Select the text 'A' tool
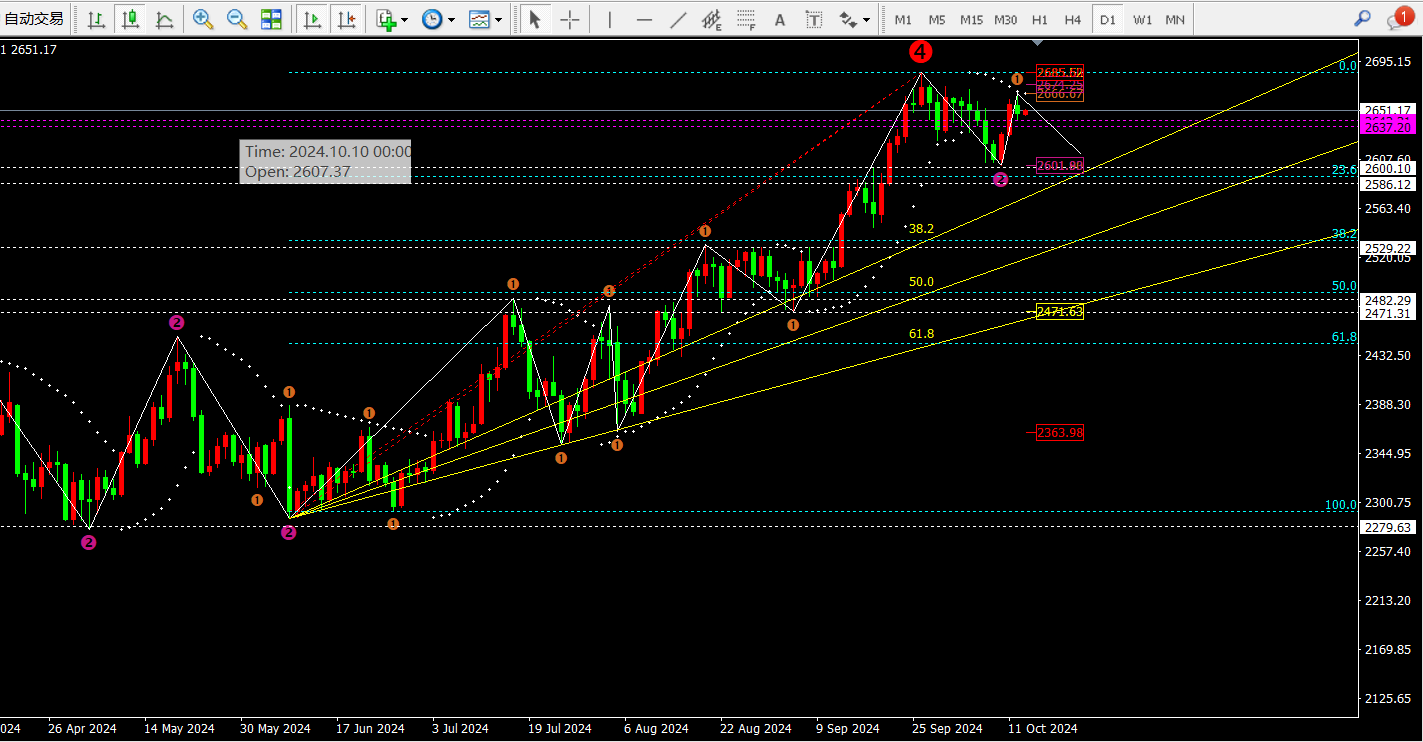Image resolution: width=1423 pixels, height=742 pixels. pyautogui.click(x=780, y=19)
